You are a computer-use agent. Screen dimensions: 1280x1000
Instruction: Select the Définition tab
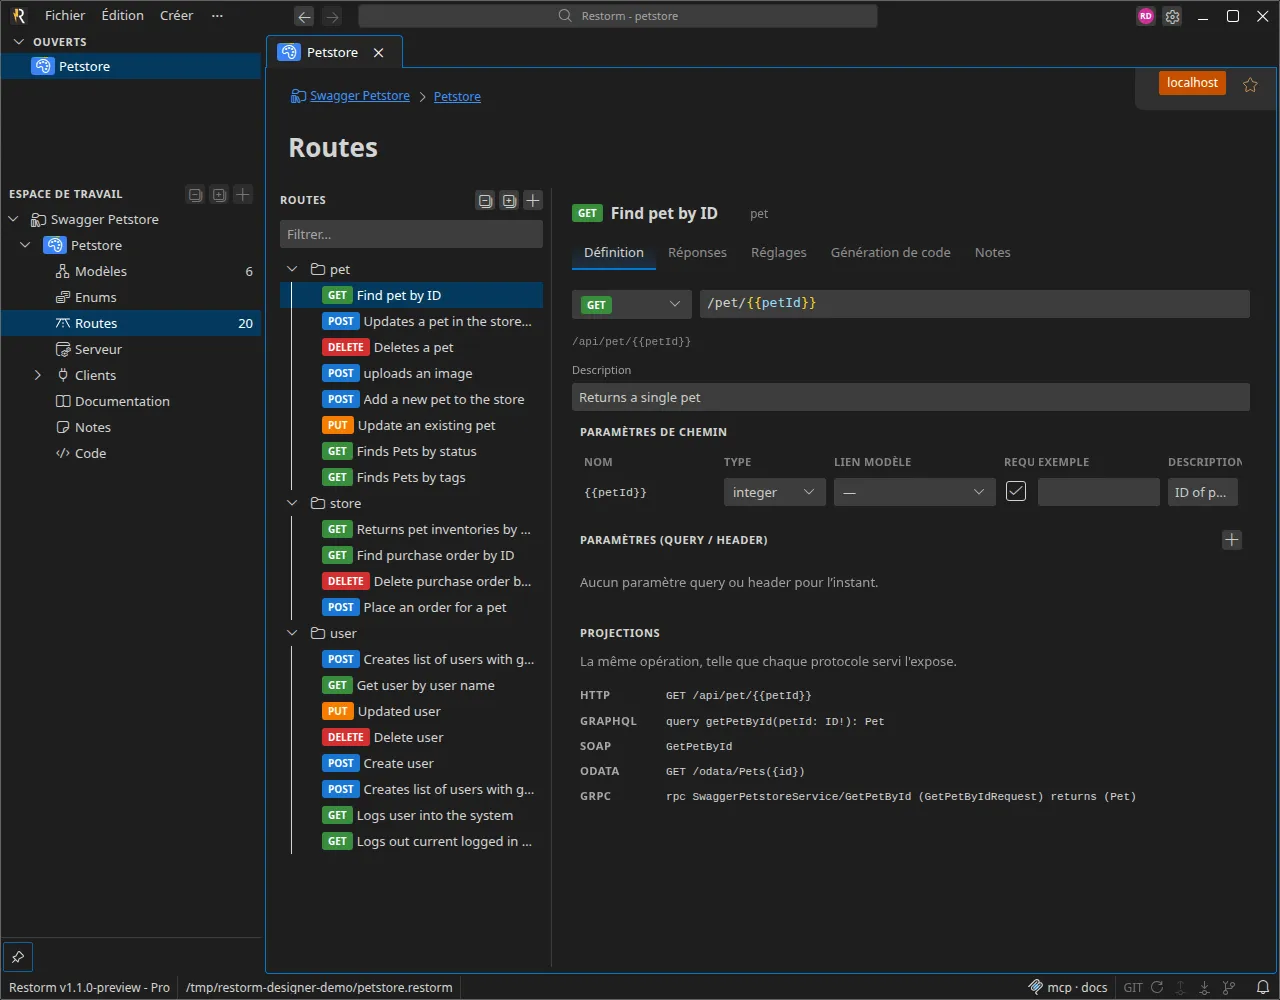click(x=614, y=253)
